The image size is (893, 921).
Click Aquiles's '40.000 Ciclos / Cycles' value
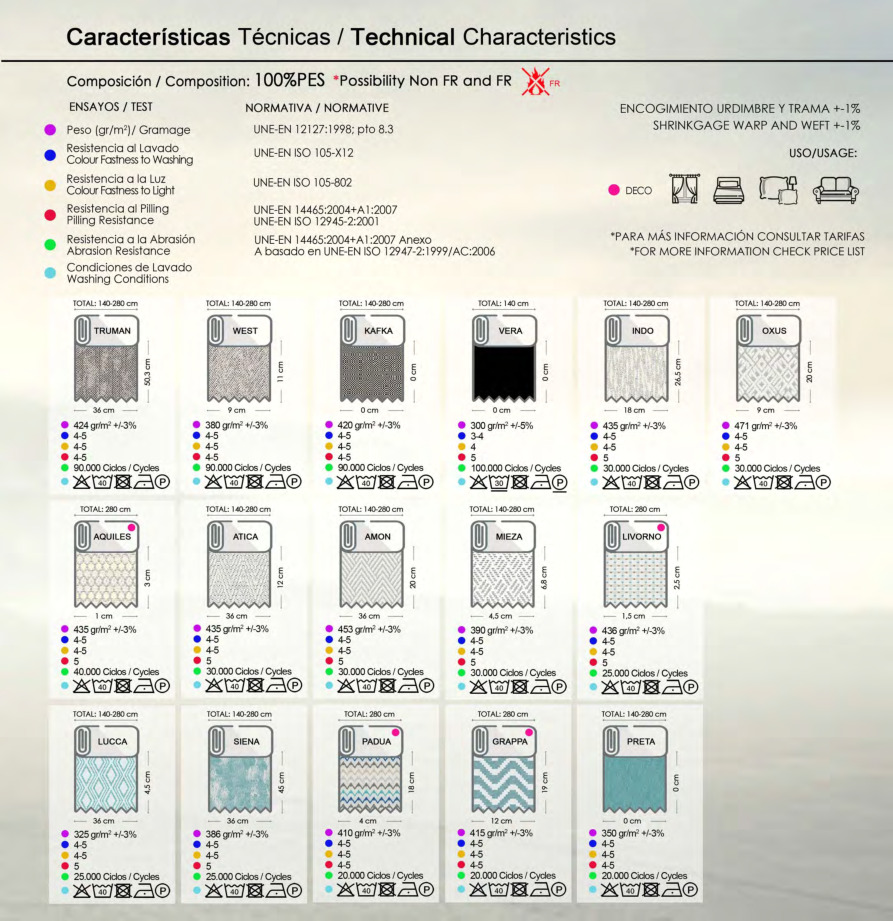(116, 671)
